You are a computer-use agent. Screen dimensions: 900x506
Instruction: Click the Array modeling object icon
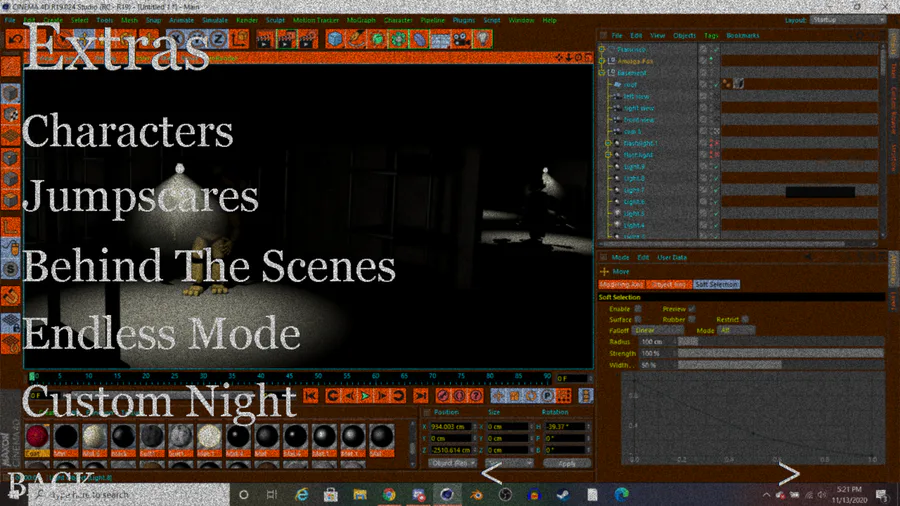[398, 39]
